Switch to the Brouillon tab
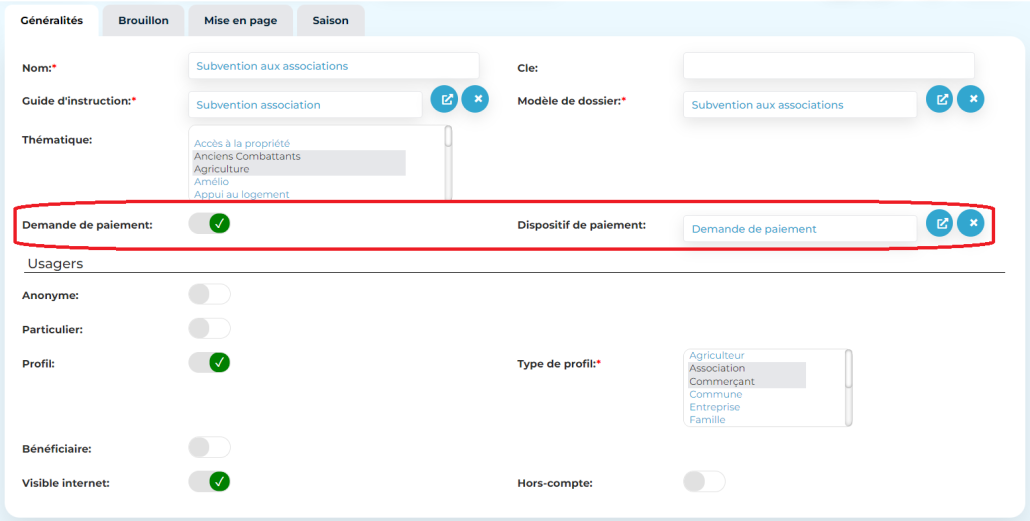This screenshot has width=1030, height=521. [x=143, y=20]
